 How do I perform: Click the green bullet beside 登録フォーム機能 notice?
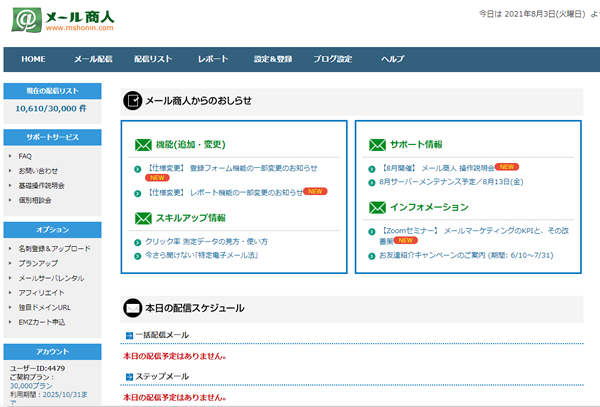coord(138,169)
